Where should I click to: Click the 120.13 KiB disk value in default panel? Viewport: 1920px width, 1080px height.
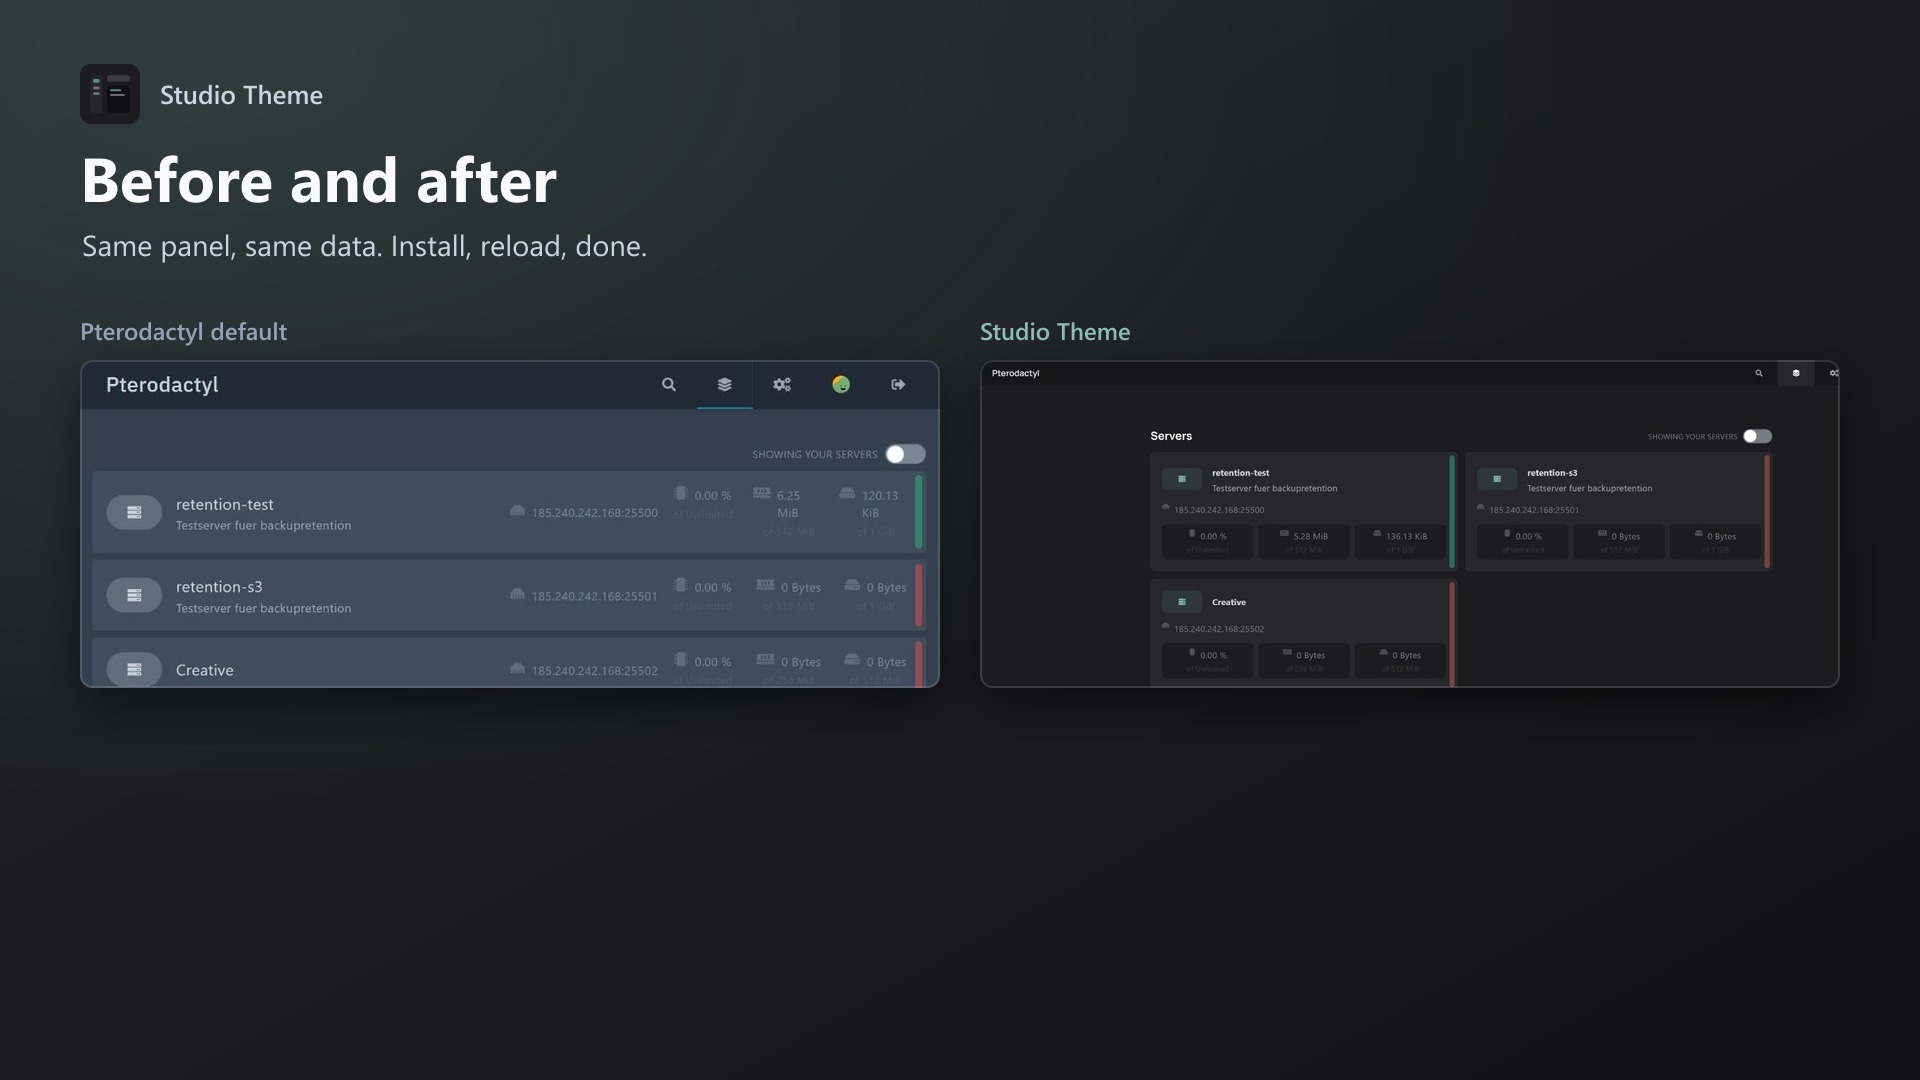(878, 504)
